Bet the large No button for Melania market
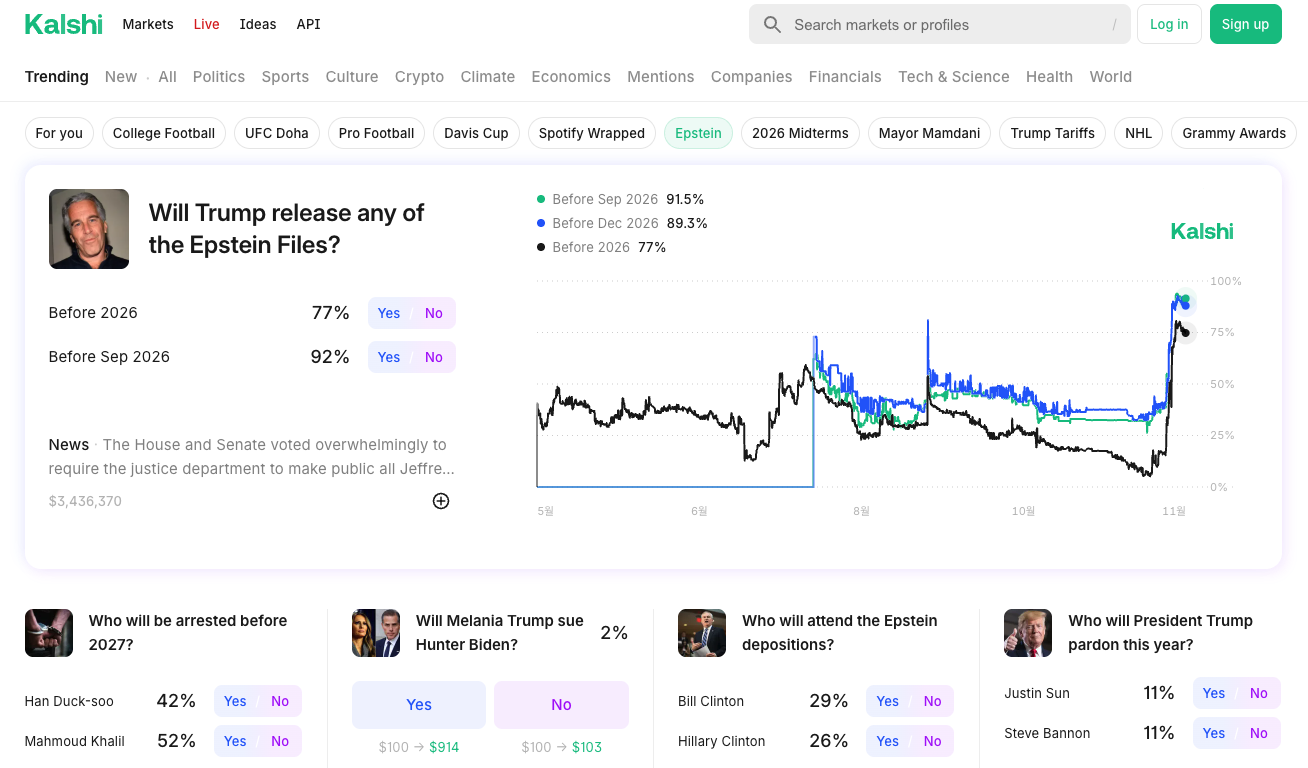 pyautogui.click(x=561, y=705)
